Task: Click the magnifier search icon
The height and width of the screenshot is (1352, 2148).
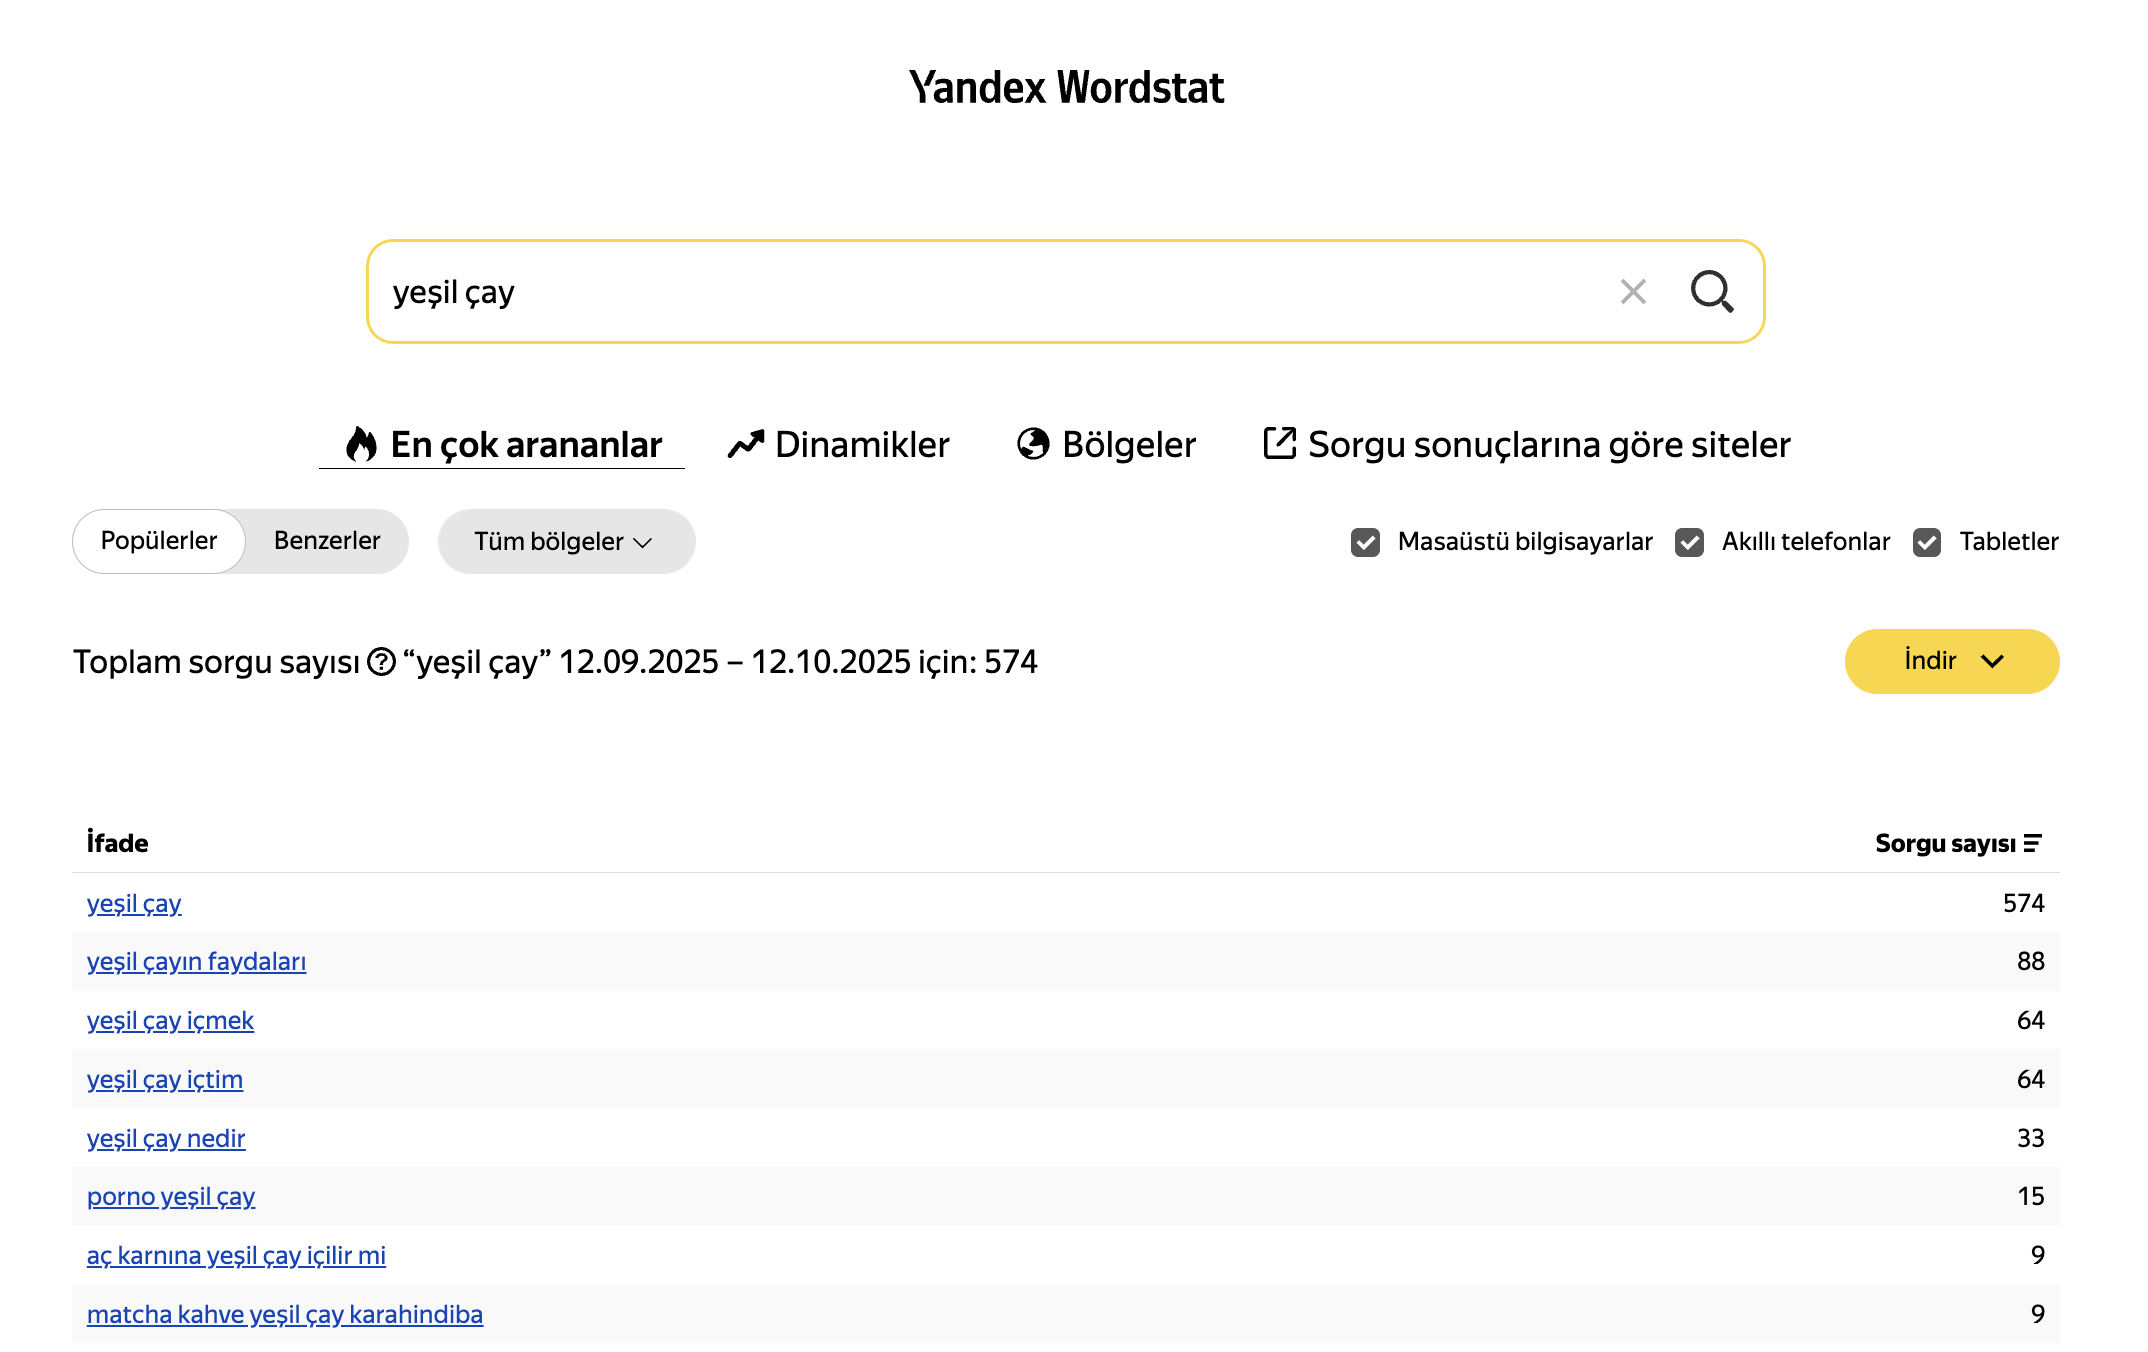Action: click(1711, 292)
